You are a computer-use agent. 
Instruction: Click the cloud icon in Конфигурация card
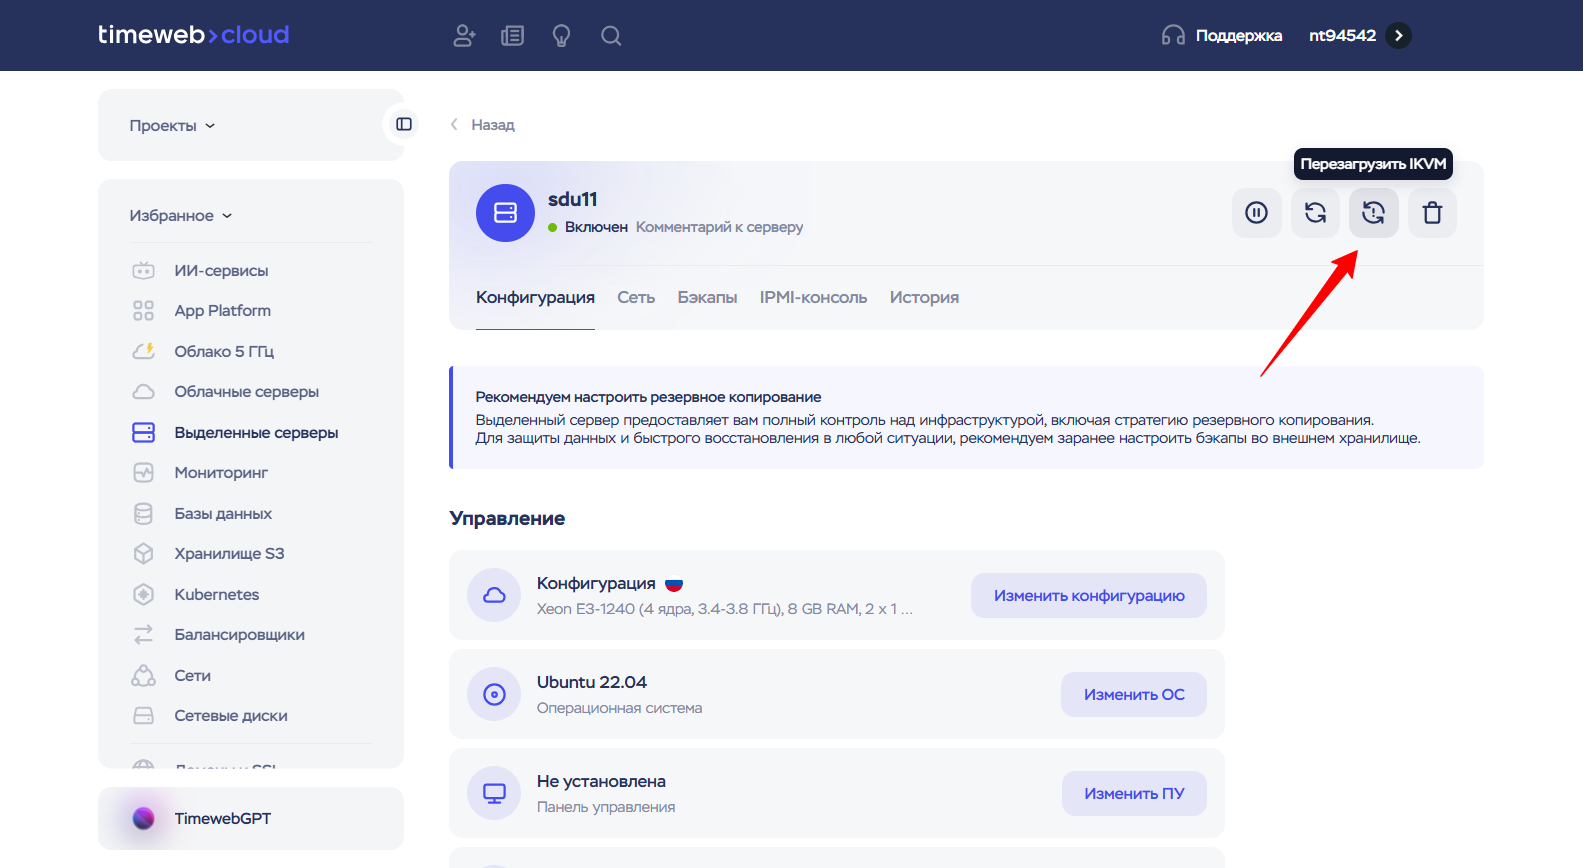[494, 595]
